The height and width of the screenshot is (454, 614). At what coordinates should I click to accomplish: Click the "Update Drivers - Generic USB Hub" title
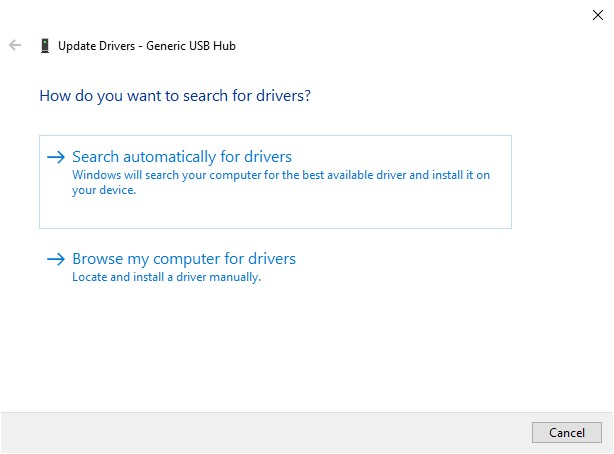(x=147, y=45)
